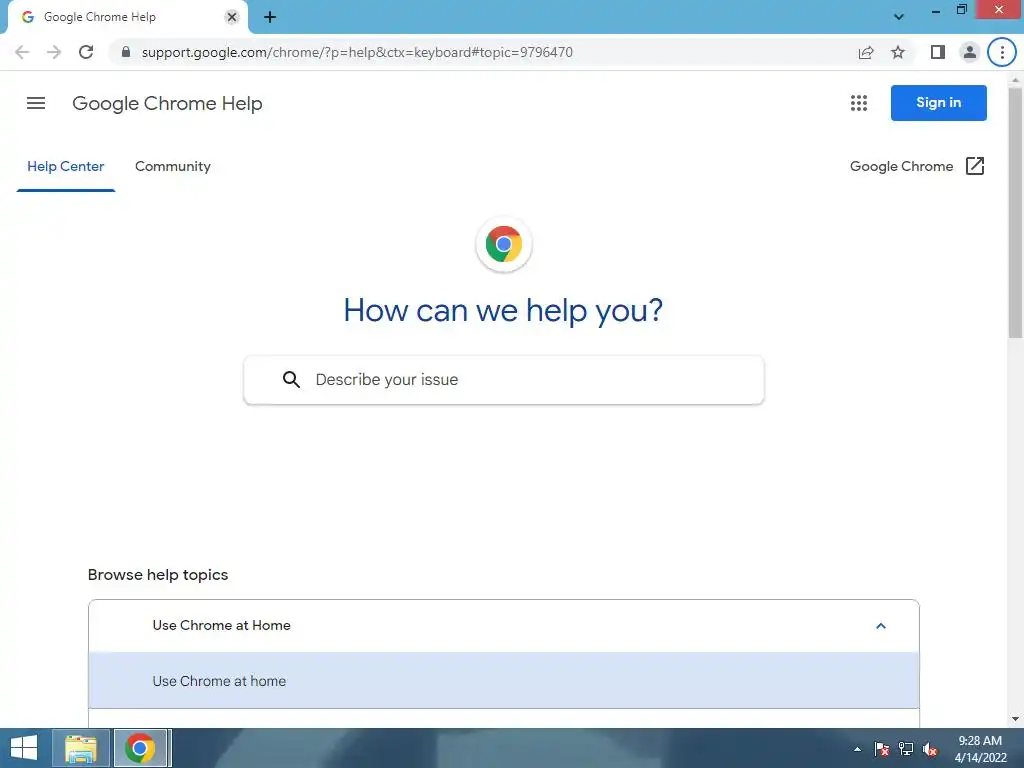Switch to the Community tab
1024x768 pixels.
[172, 167]
